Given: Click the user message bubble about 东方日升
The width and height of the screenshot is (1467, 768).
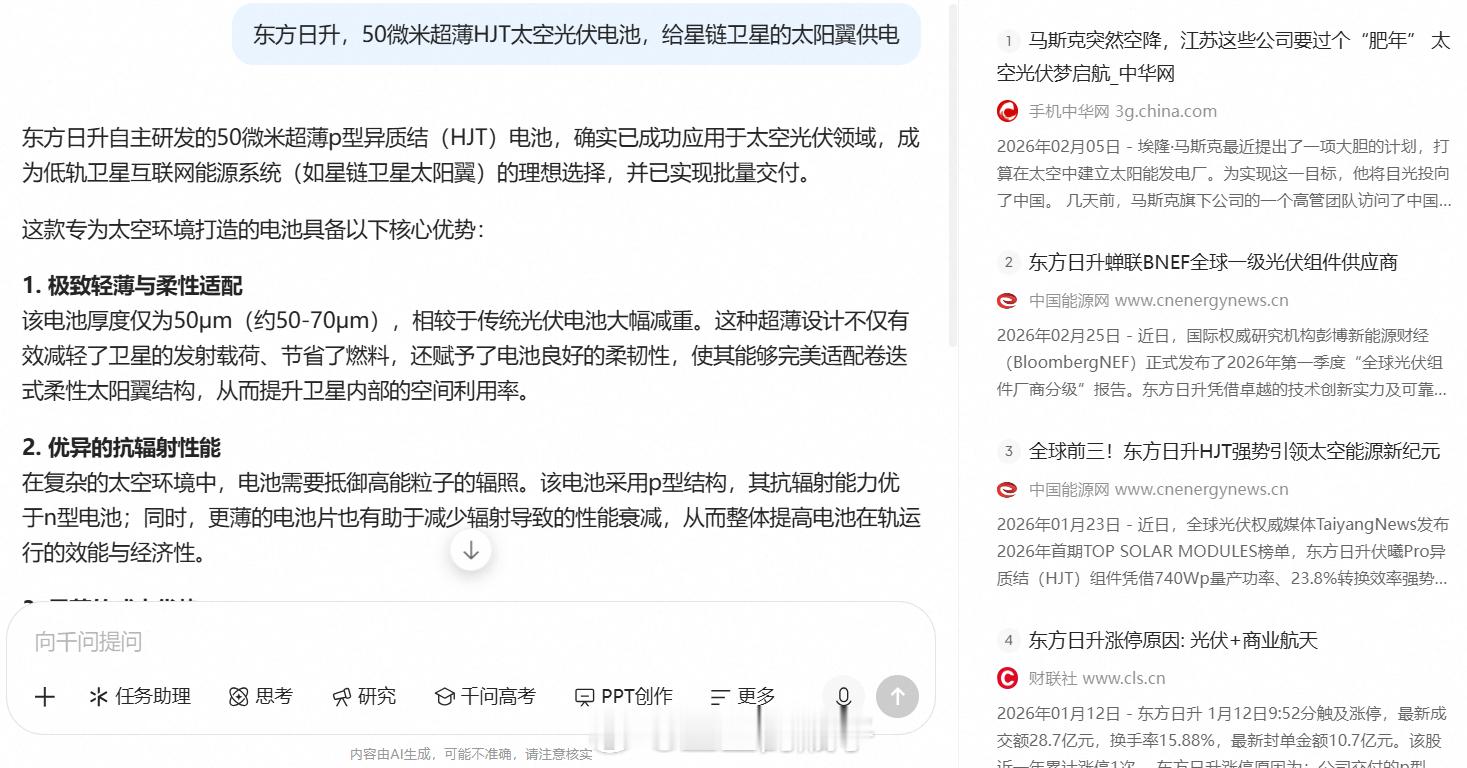Looking at the screenshot, I should tap(576, 35).
